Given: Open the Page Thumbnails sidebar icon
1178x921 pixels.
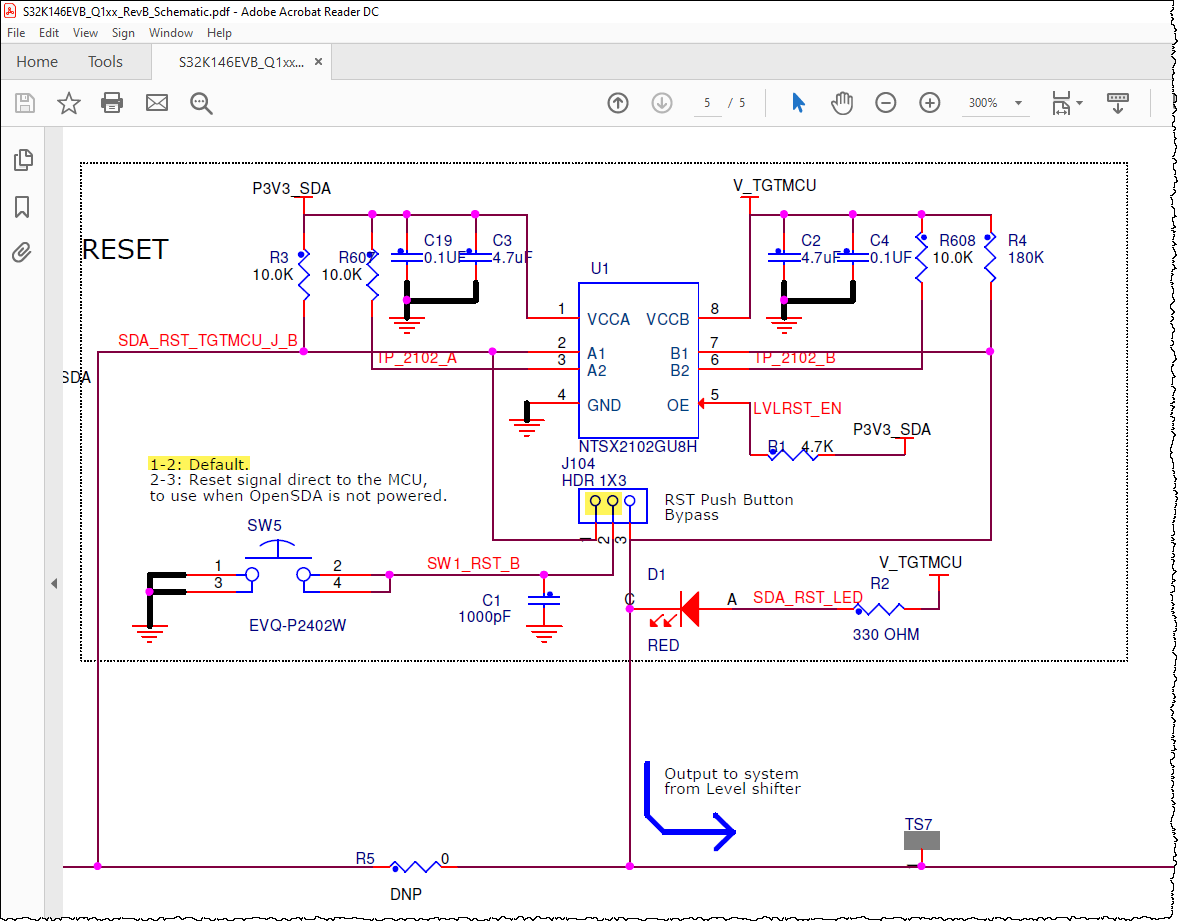Looking at the screenshot, I should click(23, 159).
